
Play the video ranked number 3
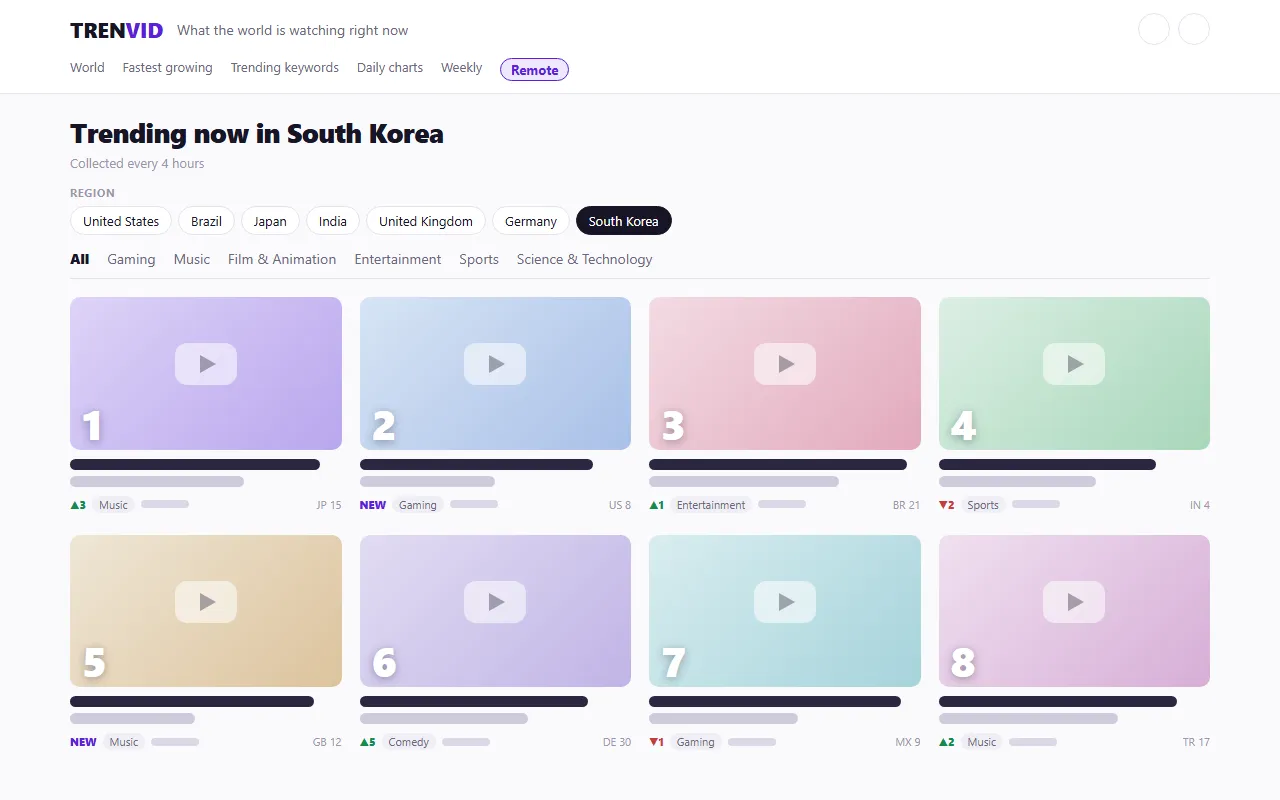coord(785,364)
